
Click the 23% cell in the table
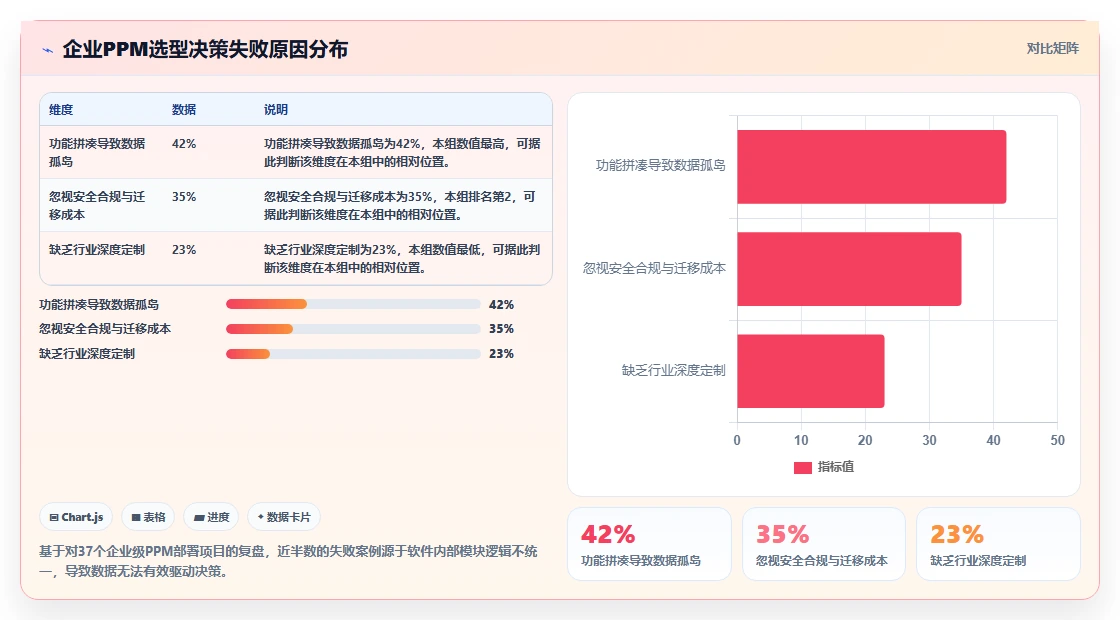pyautogui.click(x=184, y=249)
